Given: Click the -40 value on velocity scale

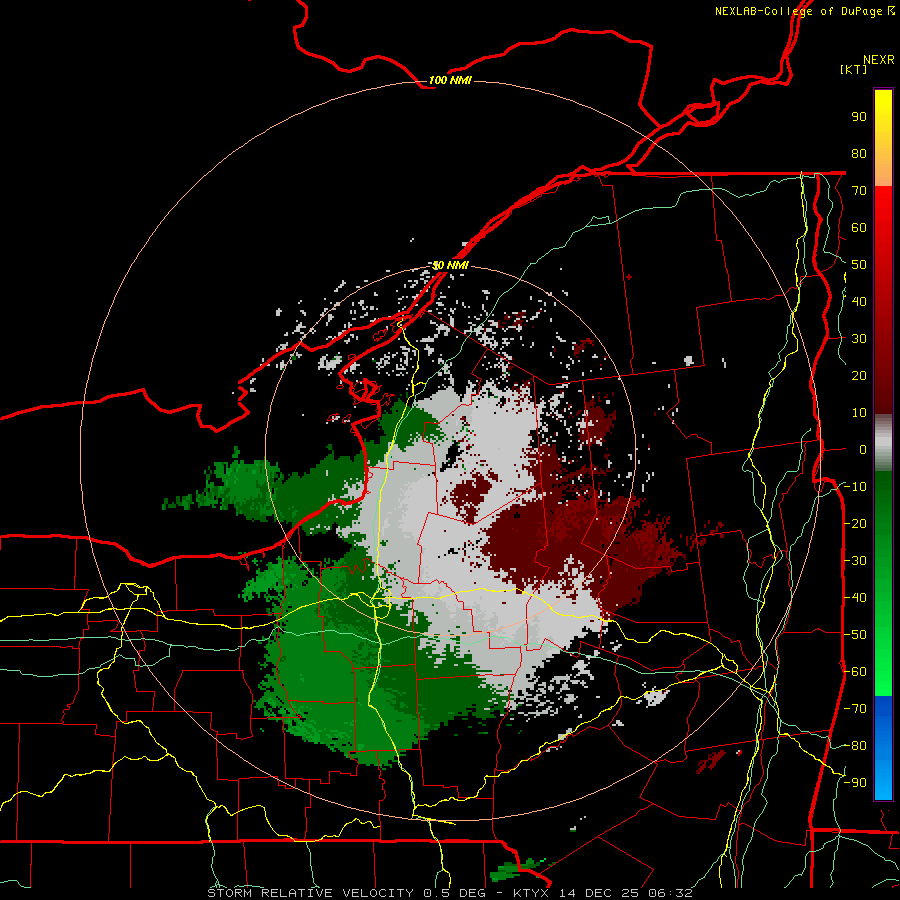Looking at the screenshot, I should [855, 598].
